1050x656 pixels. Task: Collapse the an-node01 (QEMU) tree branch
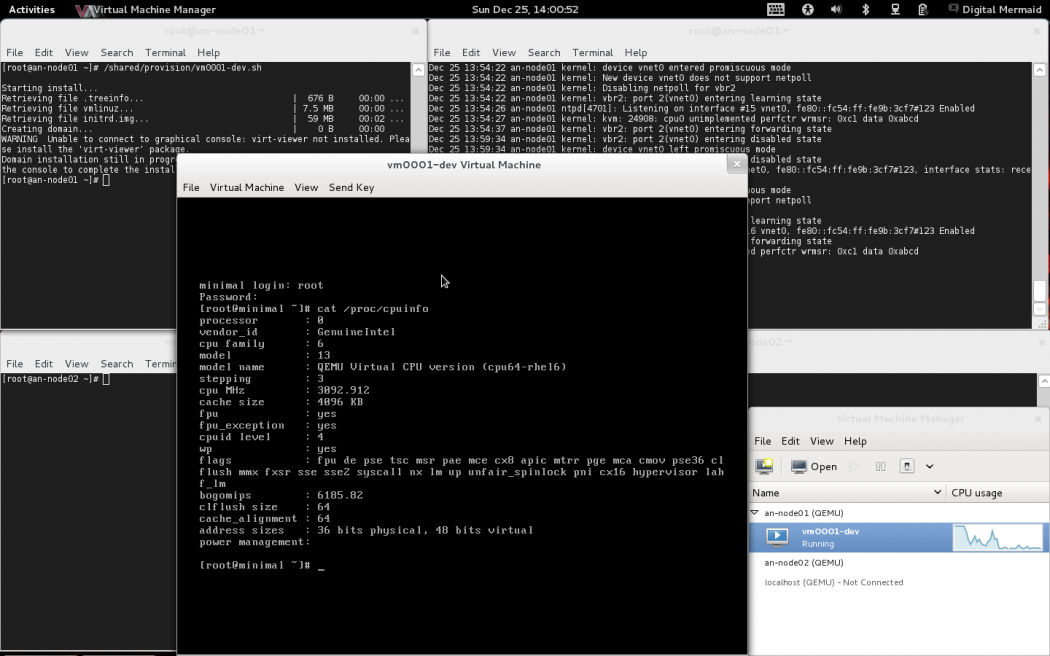(756, 512)
